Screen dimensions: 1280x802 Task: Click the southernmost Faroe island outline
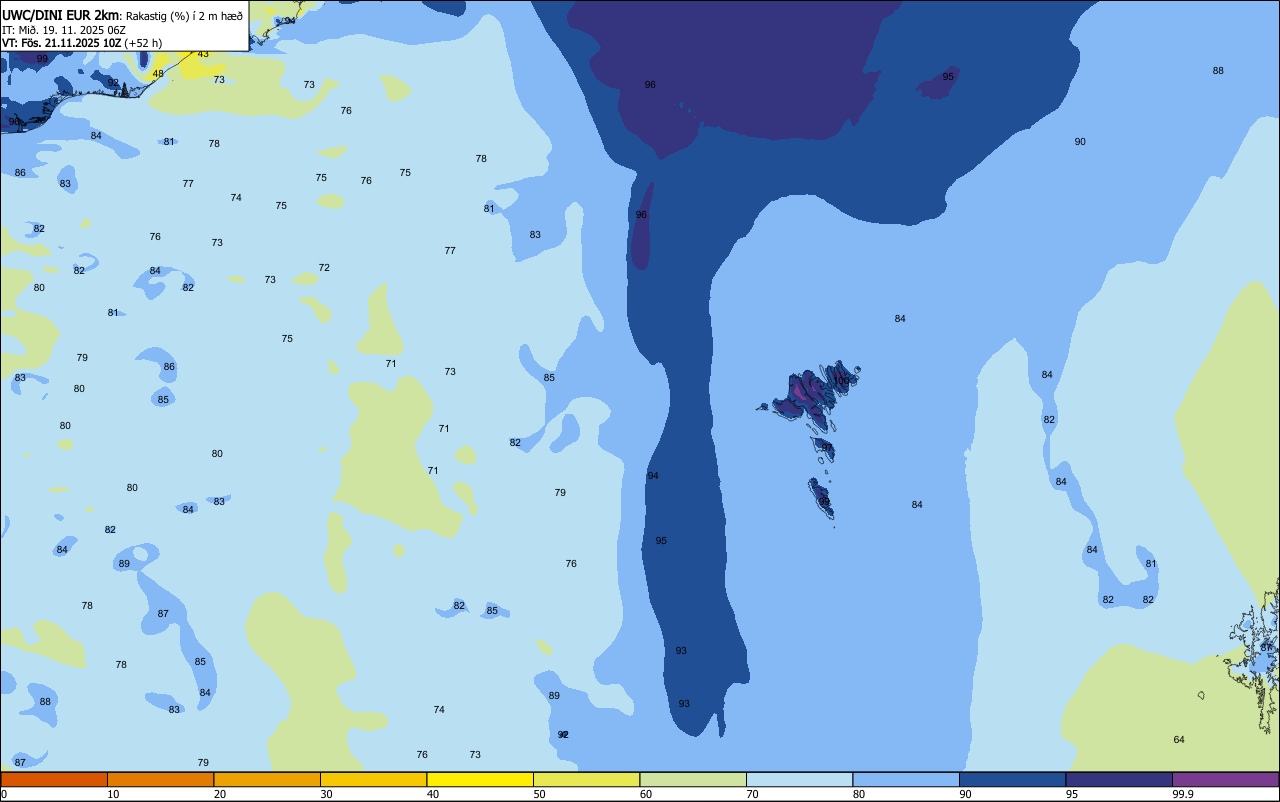click(821, 499)
